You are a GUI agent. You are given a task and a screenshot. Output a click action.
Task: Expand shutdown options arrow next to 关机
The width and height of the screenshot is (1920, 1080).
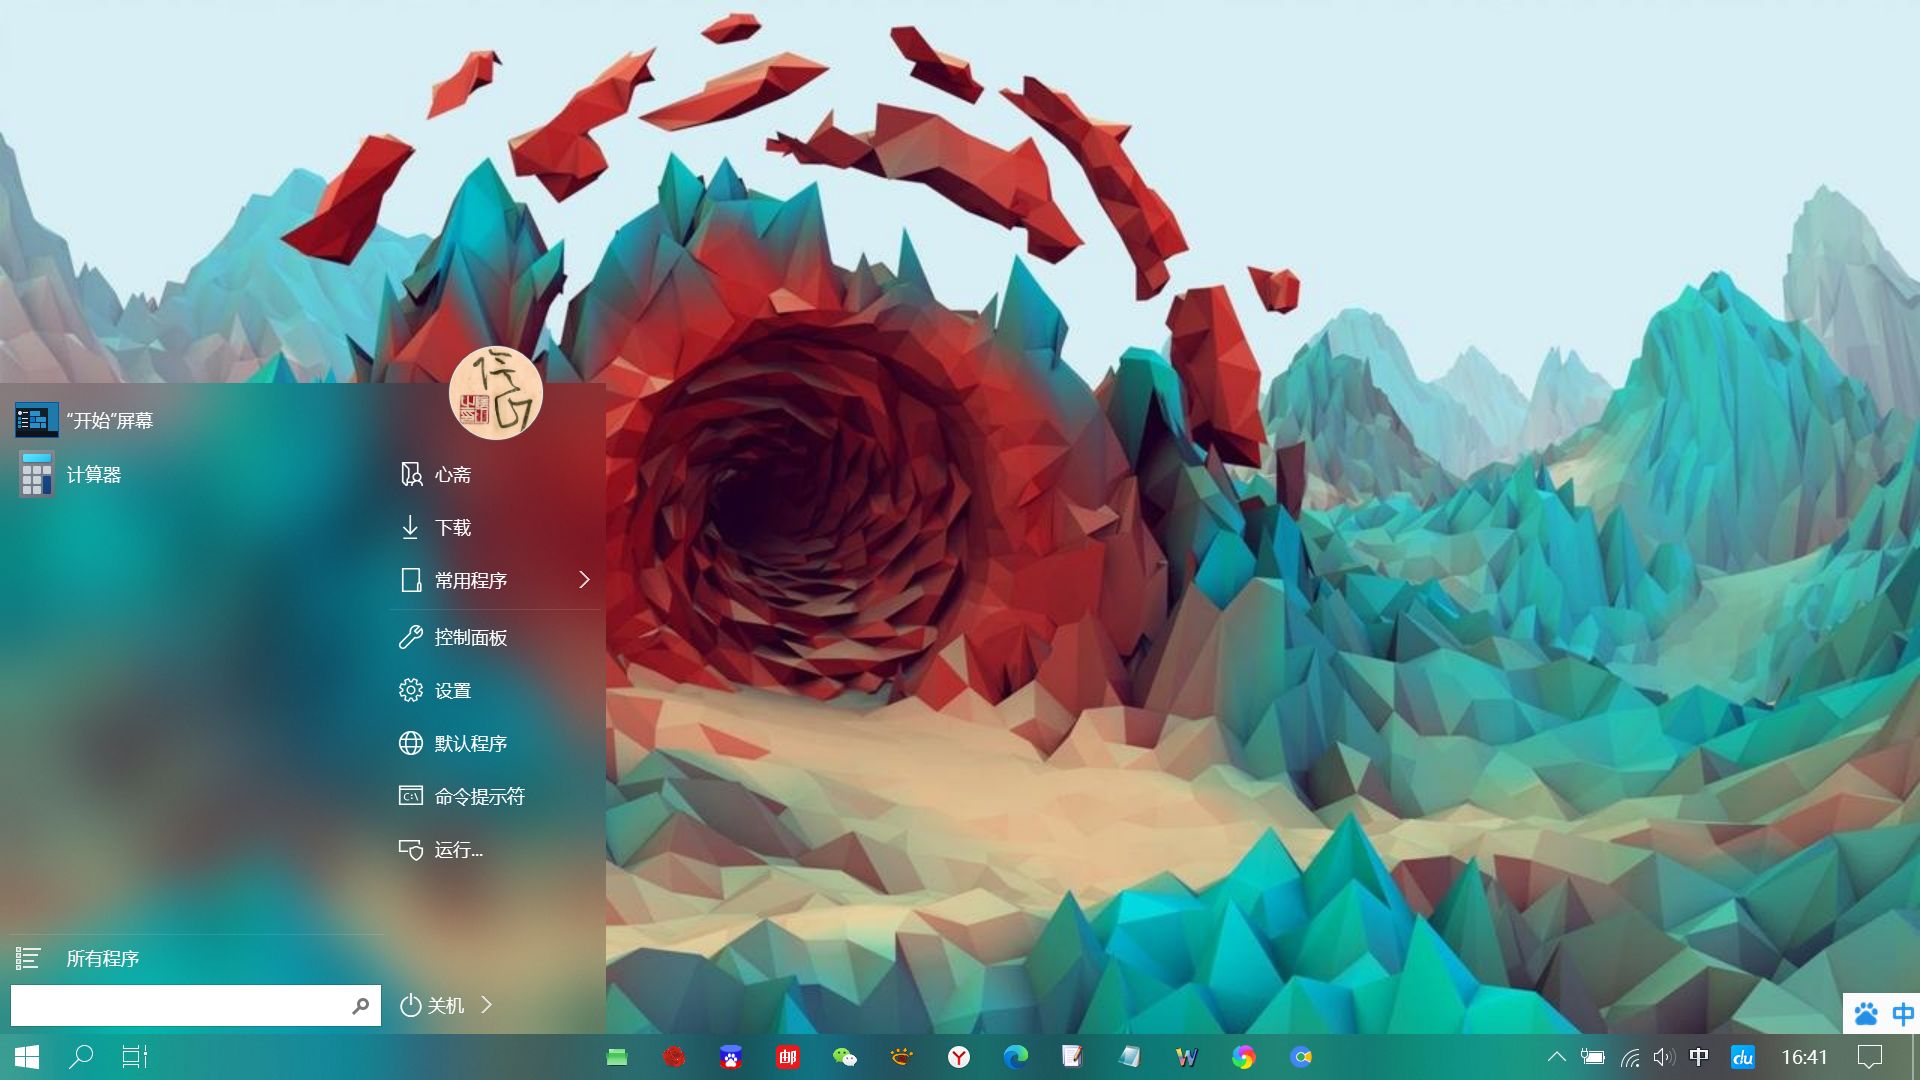tap(487, 1005)
